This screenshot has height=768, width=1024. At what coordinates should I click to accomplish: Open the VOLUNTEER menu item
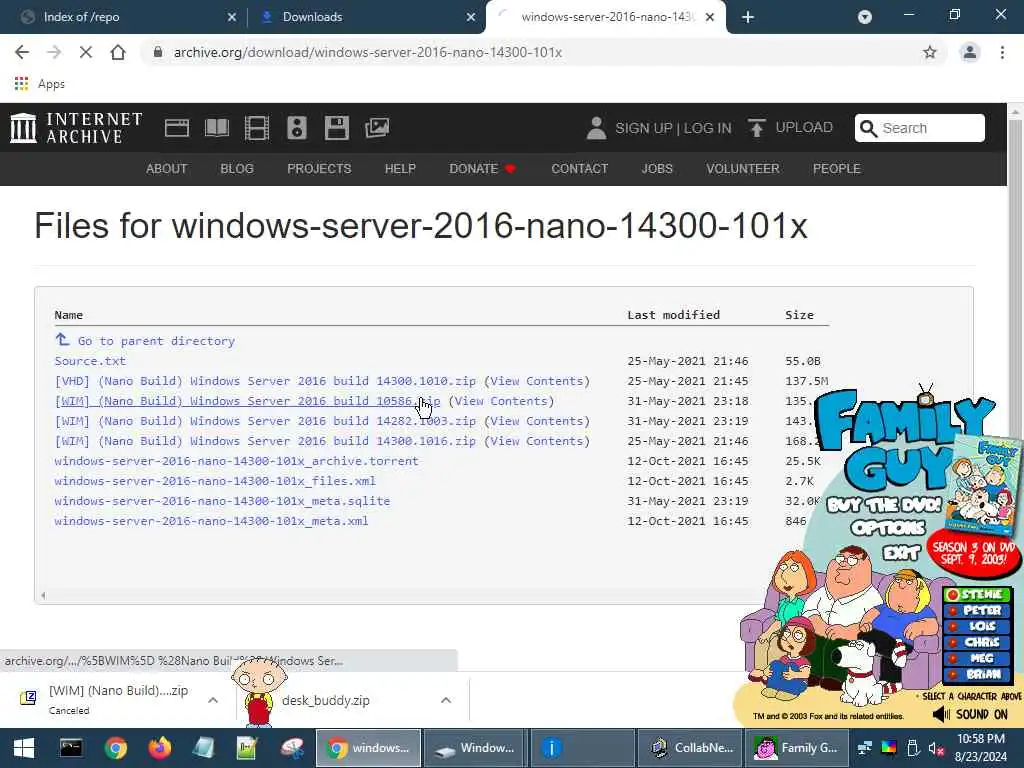click(x=743, y=168)
